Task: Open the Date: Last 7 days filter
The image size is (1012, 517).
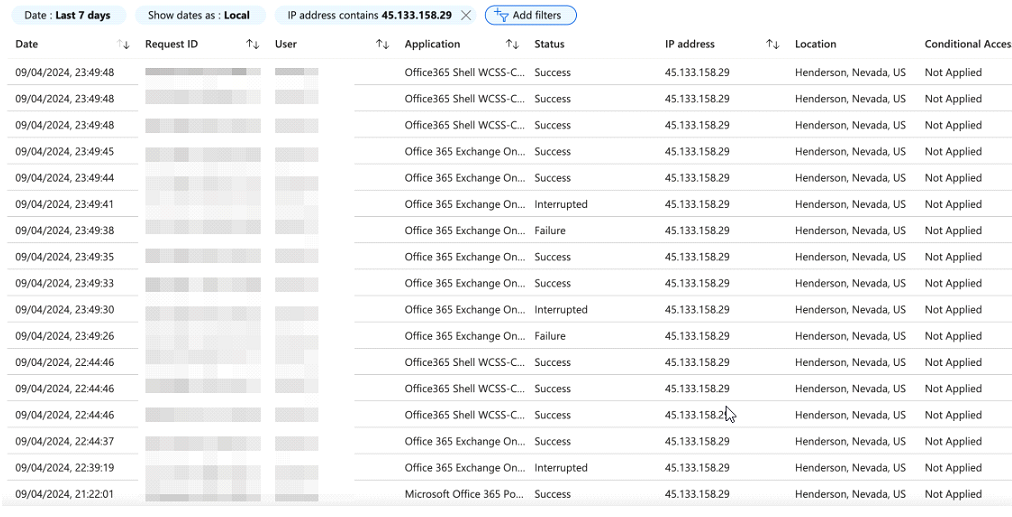Action: point(68,16)
